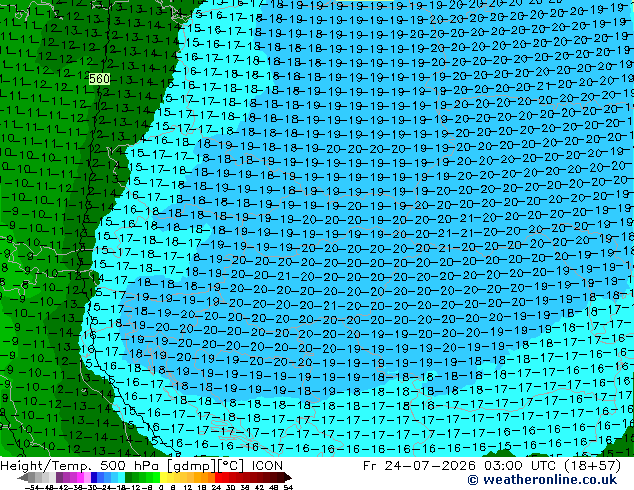Click the 560 height contour label
634x490 pixels.
tap(99, 78)
